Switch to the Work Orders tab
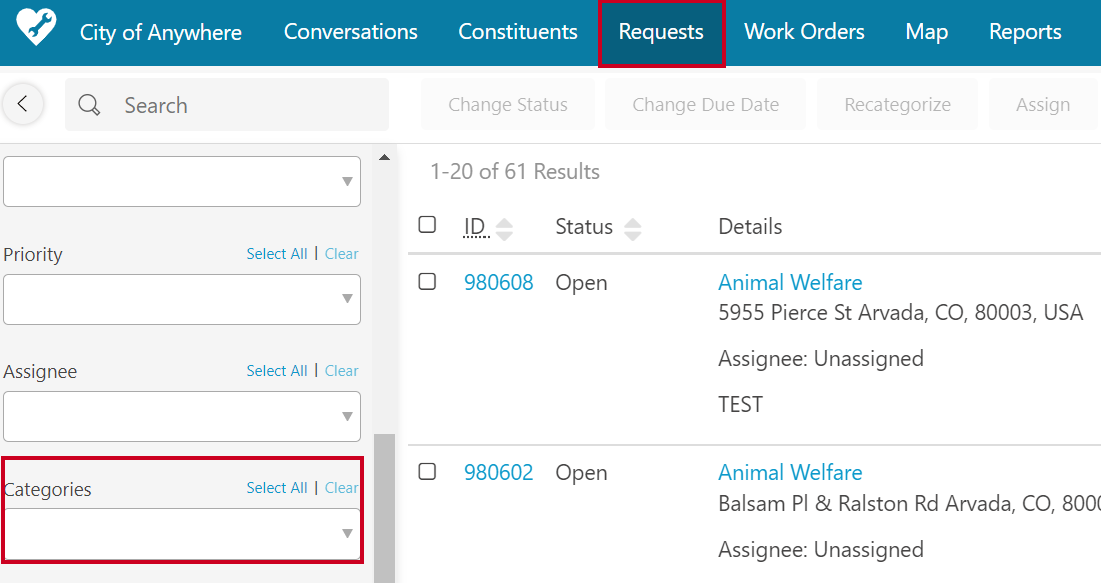Image resolution: width=1101 pixels, height=583 pixels. pos(804,32)
